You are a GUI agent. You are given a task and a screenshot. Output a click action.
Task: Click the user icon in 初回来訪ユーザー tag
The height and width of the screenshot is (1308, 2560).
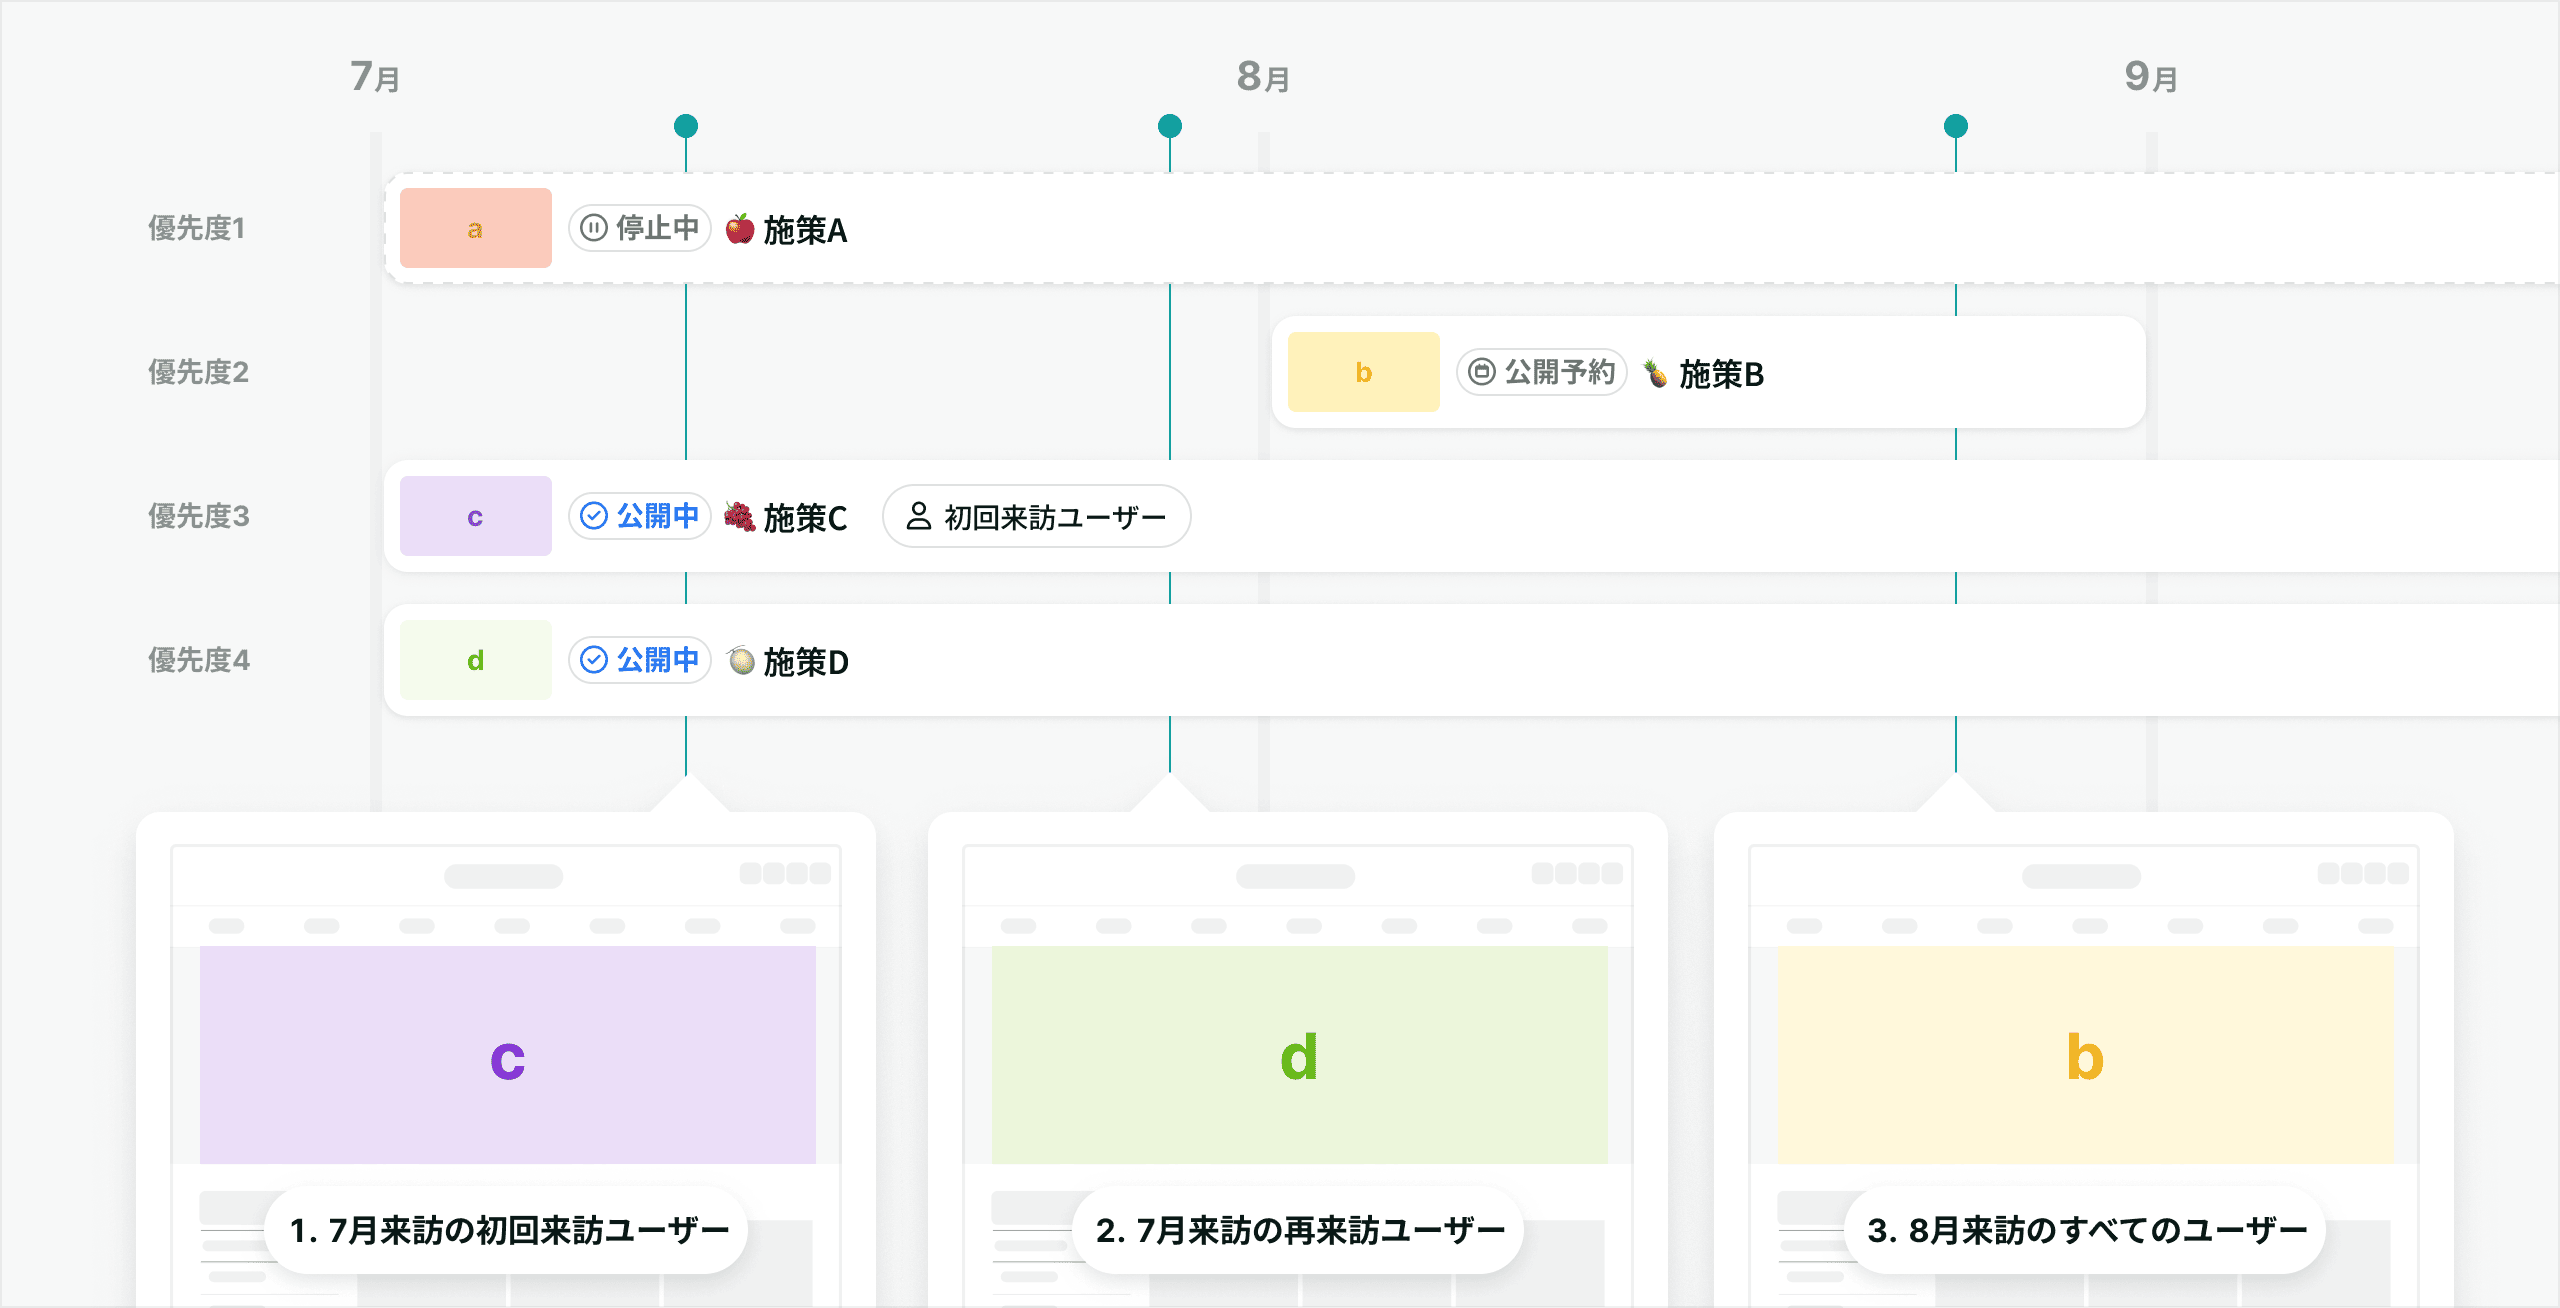pos(918,516)
